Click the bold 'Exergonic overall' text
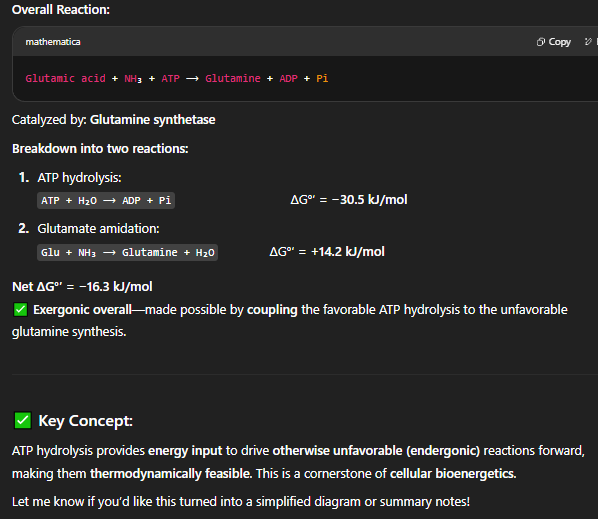598x519 pixels. click(82, 310)
